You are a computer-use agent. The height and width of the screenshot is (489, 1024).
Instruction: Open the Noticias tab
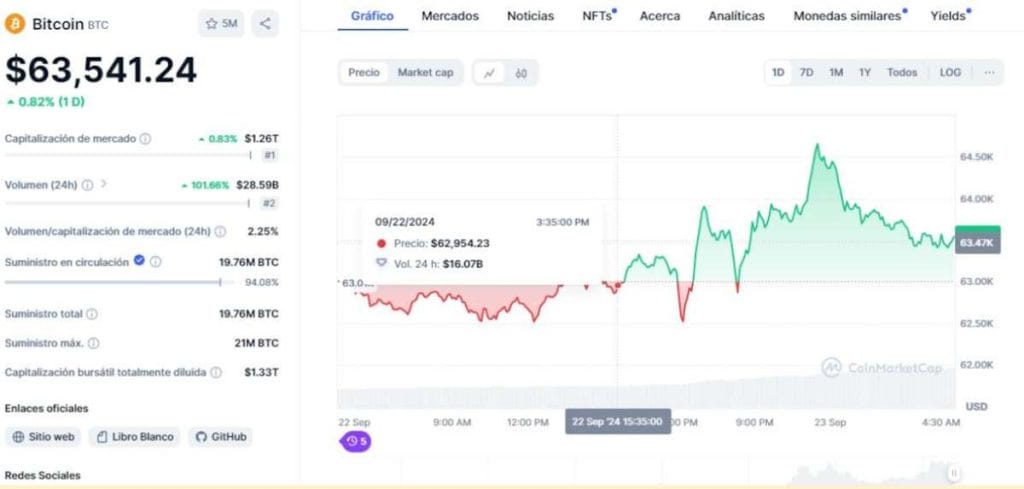tap(530, 16)
